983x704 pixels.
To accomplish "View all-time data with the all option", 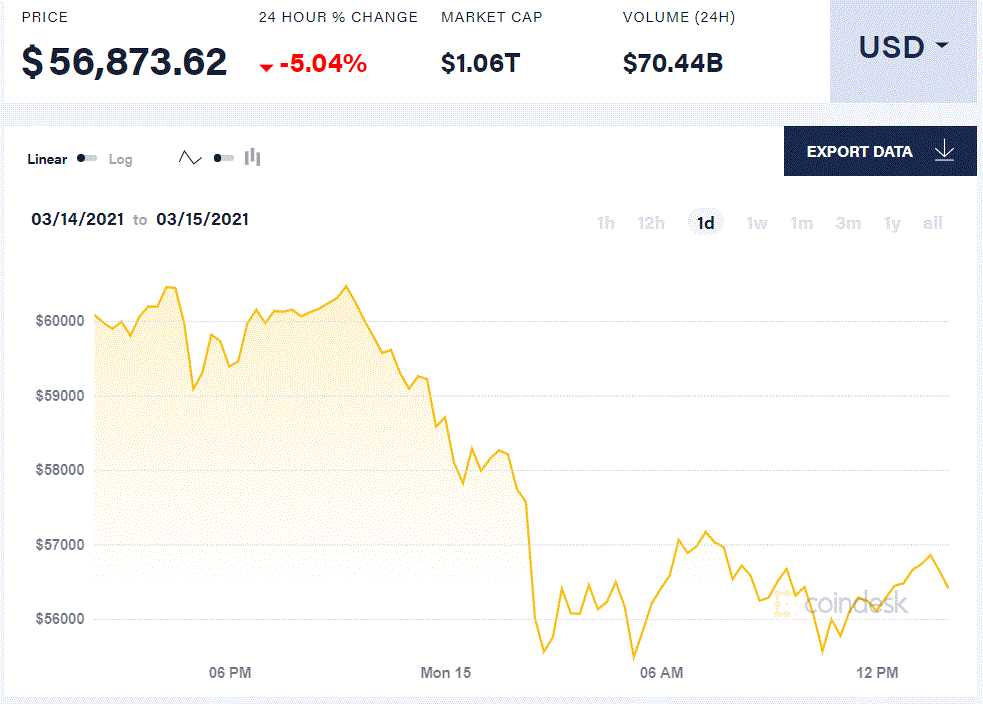I will (932, 223).
